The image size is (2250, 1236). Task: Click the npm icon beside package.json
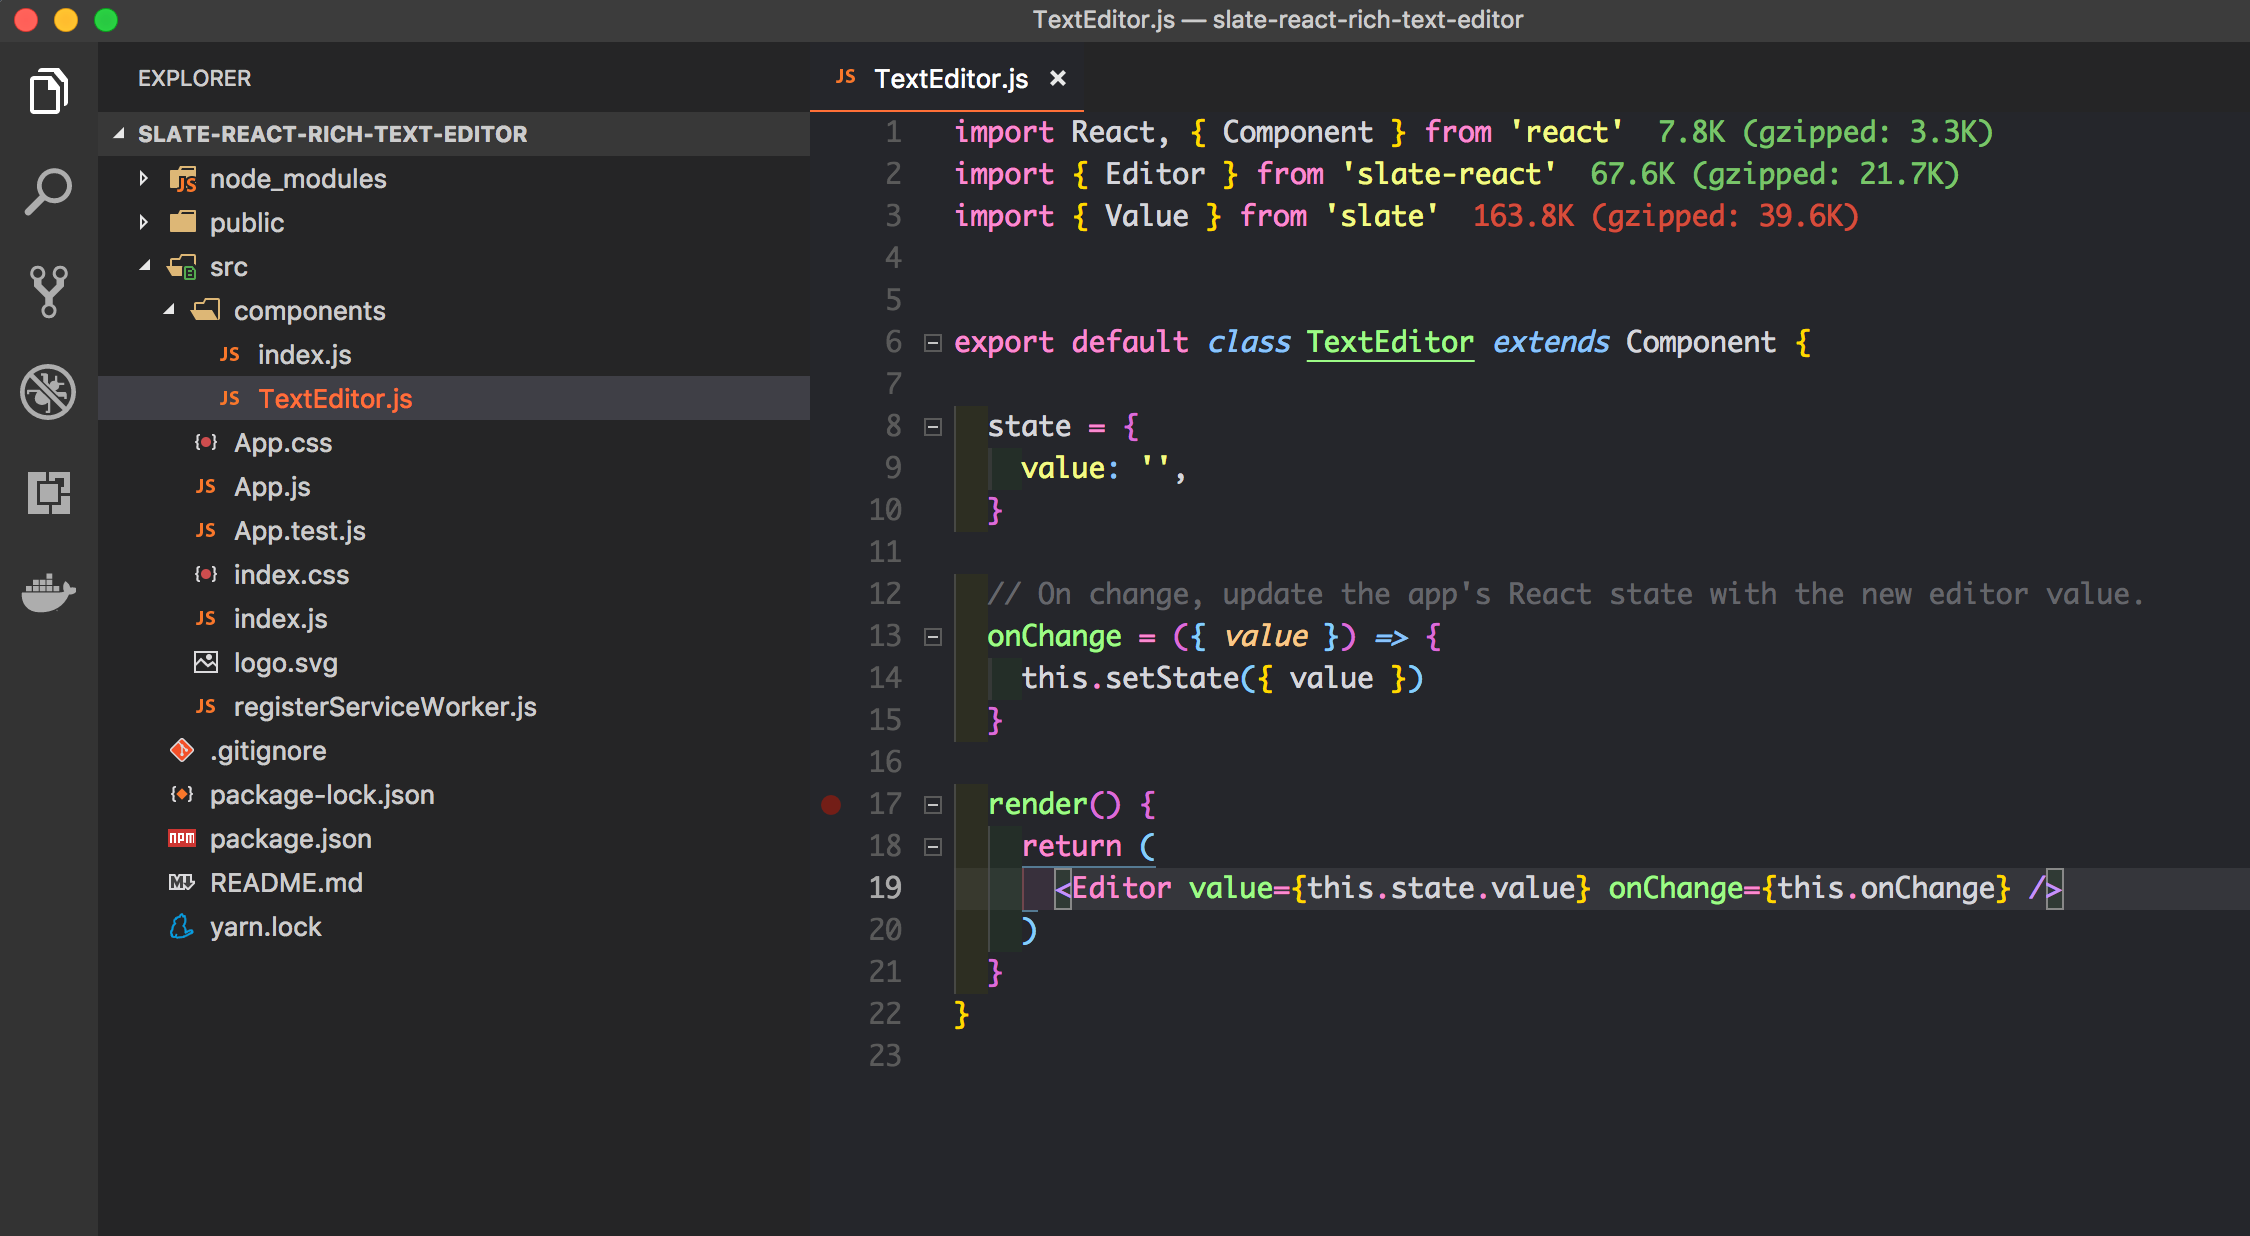click(x=182, y=839)
